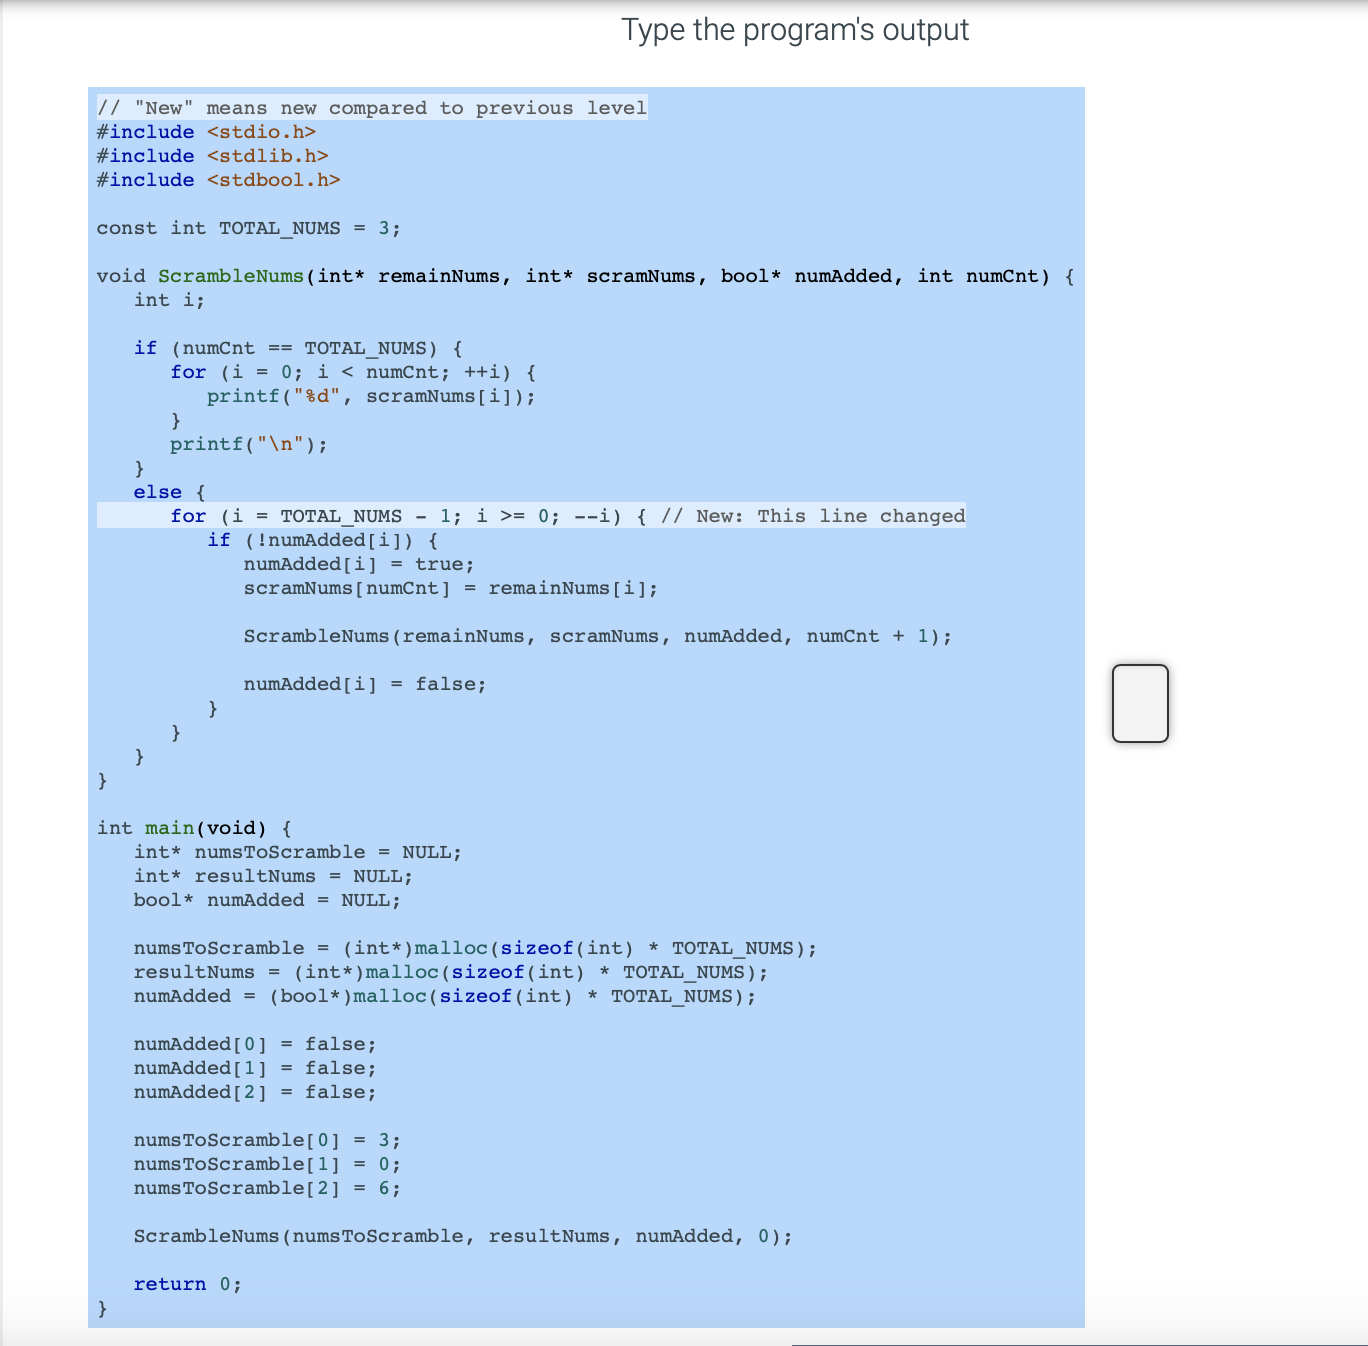Click the 'return 0;' statement
This screenshot has height=1346, width=1368.
[187, 1283]
